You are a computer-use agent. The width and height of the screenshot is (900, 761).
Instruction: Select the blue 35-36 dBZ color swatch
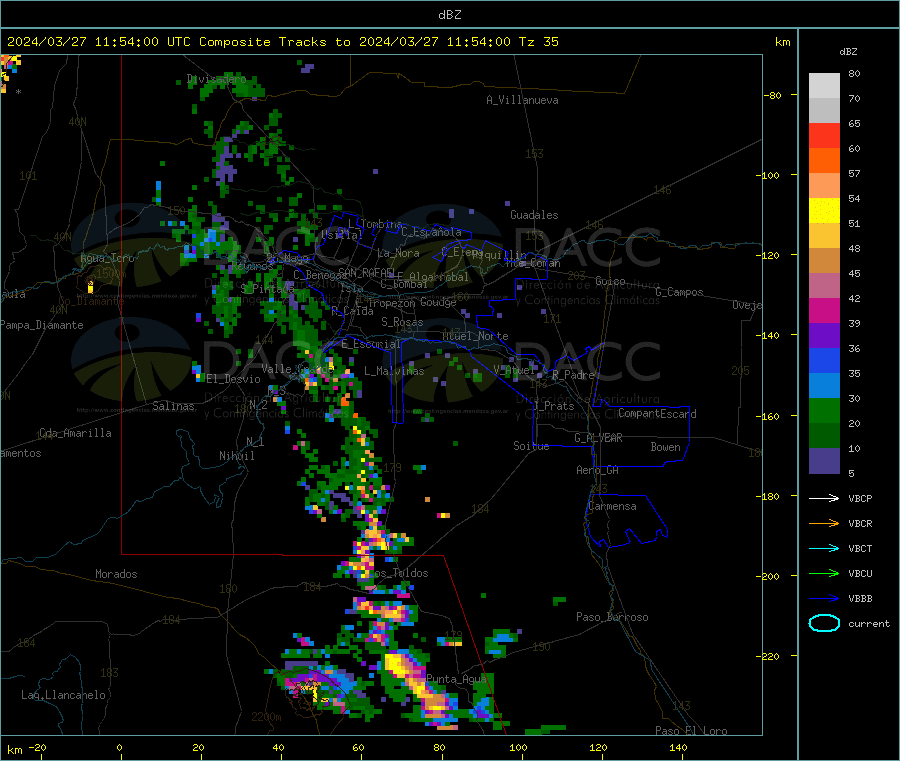tap(824, 360)
